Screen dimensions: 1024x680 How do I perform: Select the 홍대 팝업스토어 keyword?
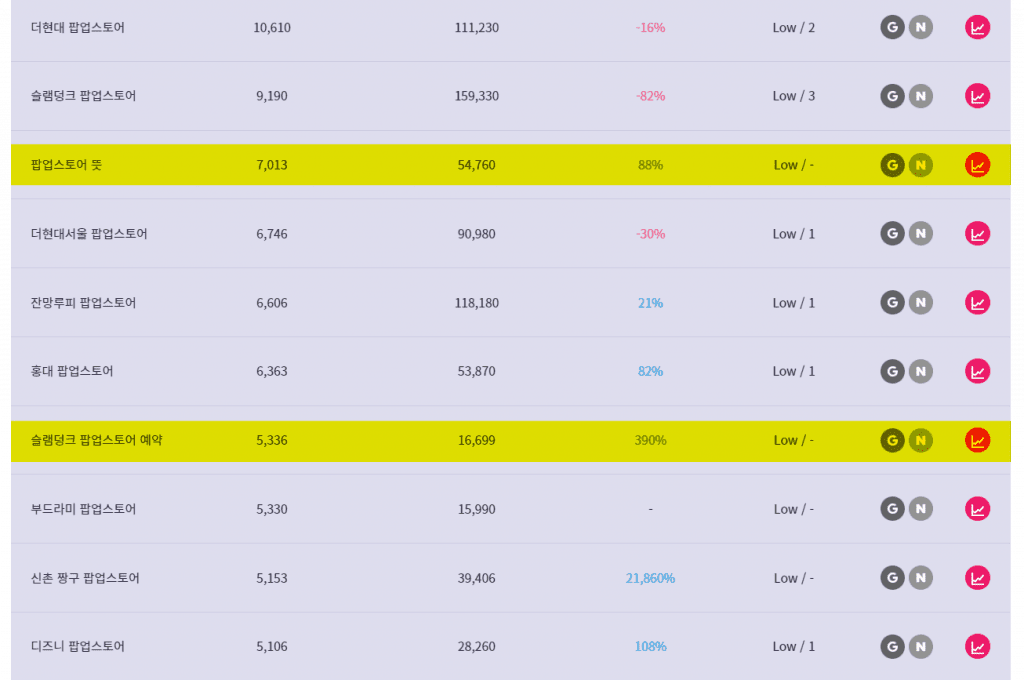(72, 371)
